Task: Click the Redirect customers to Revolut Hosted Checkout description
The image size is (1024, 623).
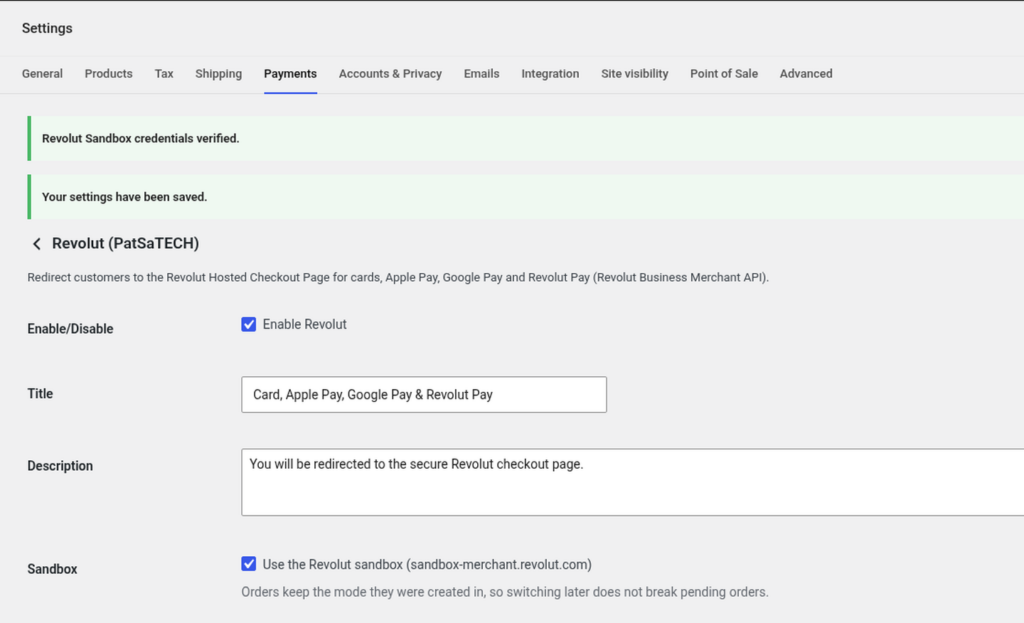Action: [398, 278]
